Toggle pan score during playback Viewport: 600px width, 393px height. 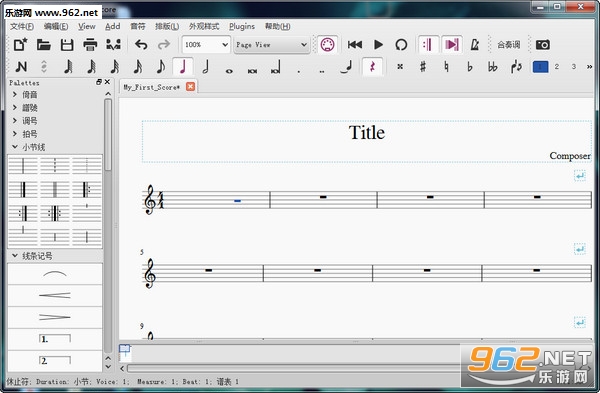[x=452, y=45]
